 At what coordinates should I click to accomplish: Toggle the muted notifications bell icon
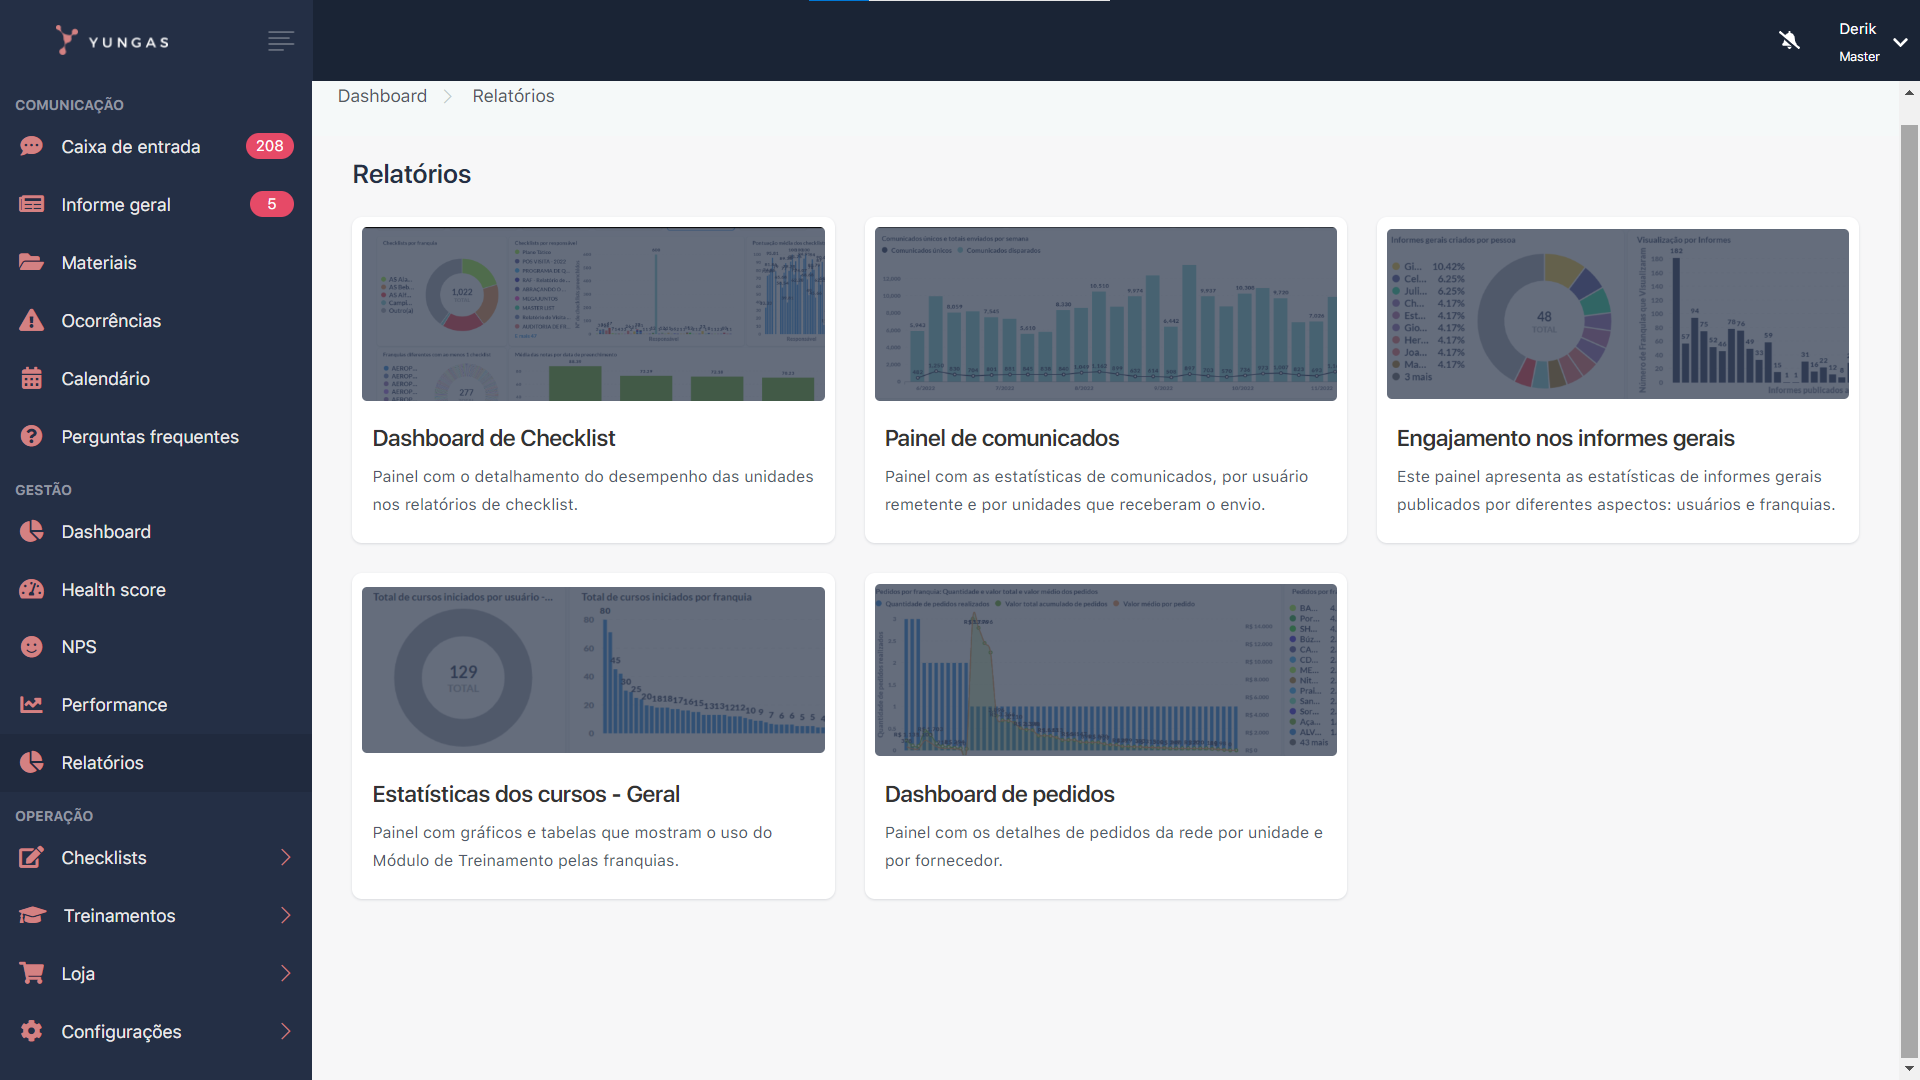(1789, 40)
